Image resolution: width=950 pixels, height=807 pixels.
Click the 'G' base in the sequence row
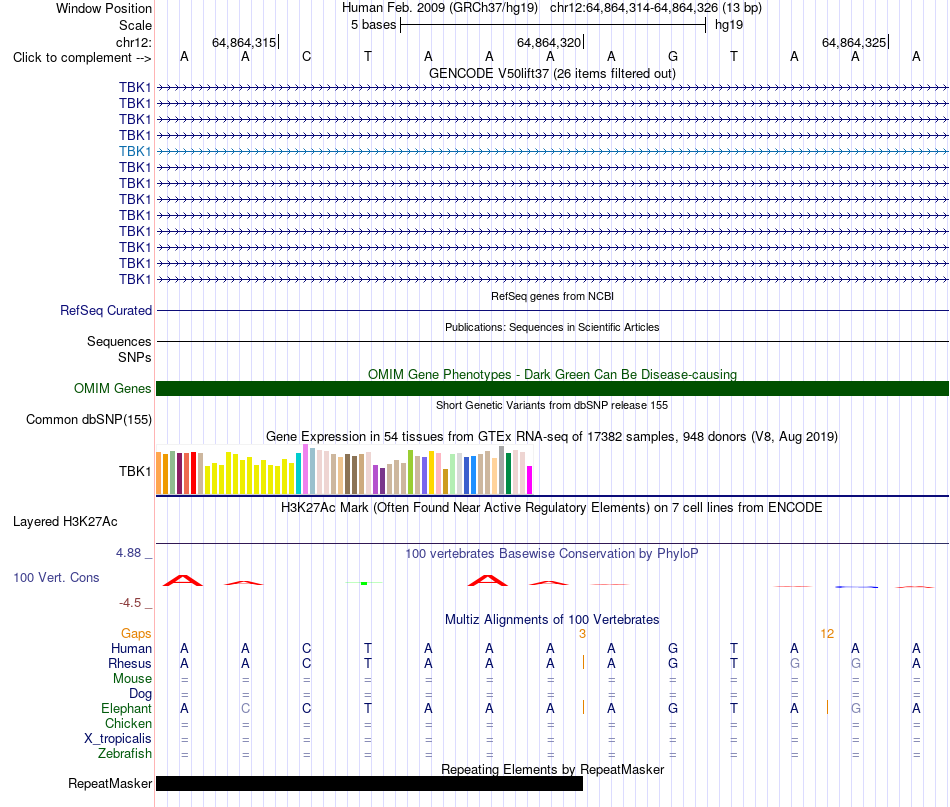[x=673, y=56]
